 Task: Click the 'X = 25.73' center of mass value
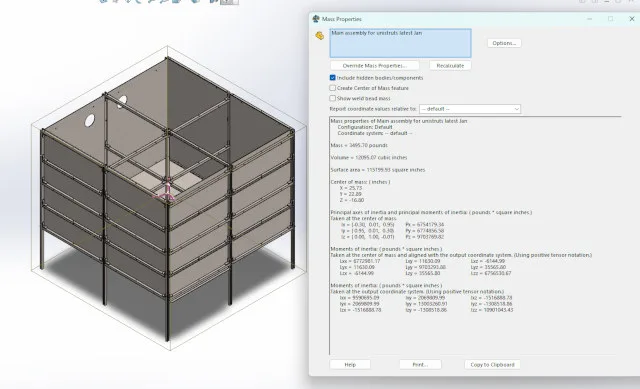[x=351, y=188]
